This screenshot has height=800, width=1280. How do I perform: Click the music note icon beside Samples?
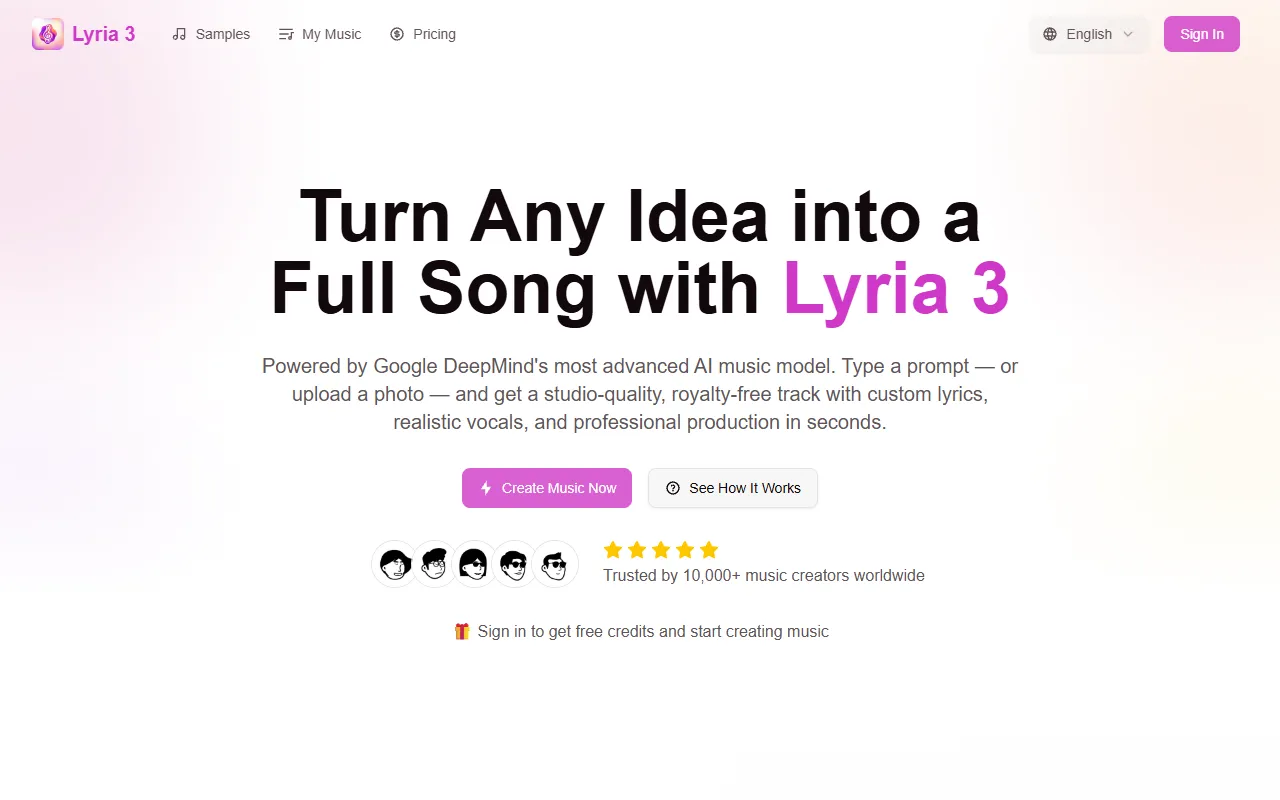click(180, 34)
